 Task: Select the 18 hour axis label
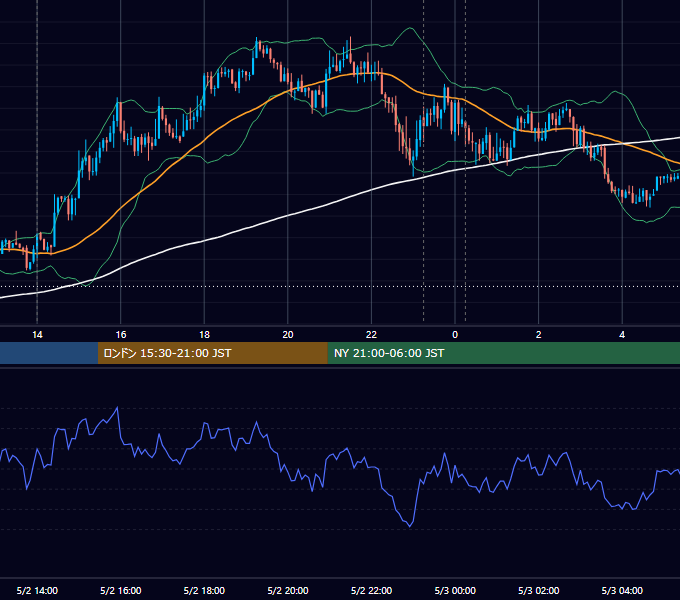coord(204,335)
